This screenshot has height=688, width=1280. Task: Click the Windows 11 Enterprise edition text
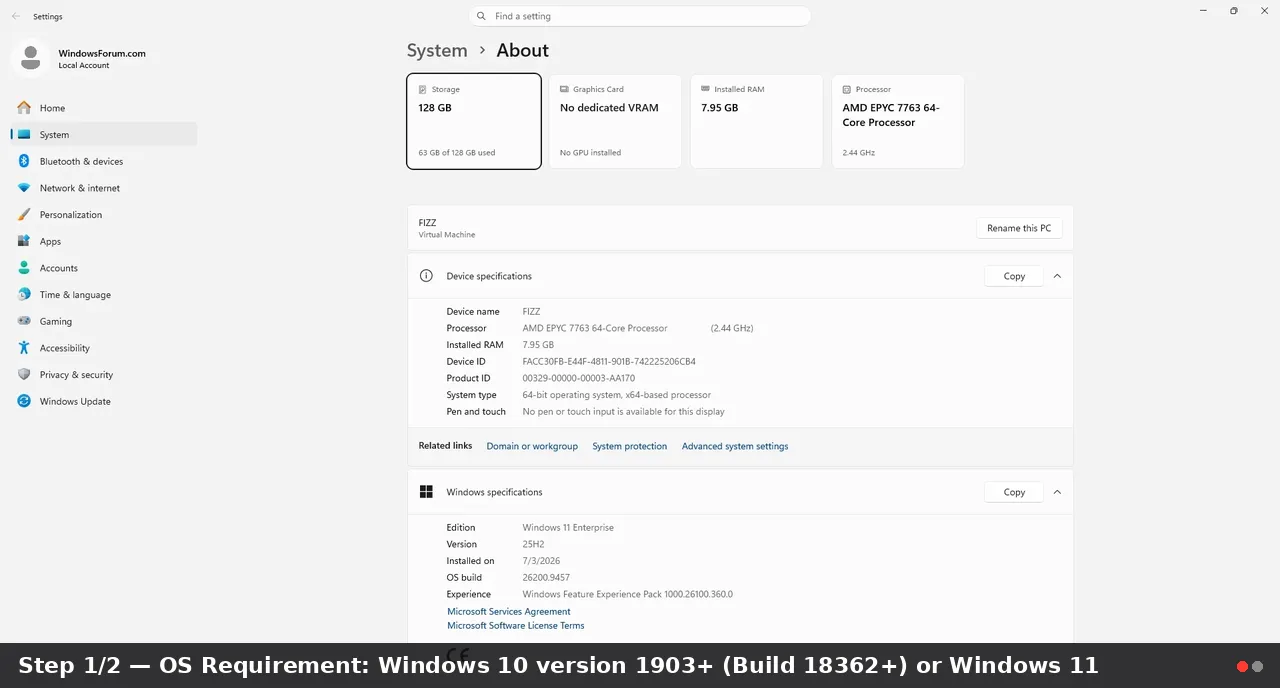(568, 528)
